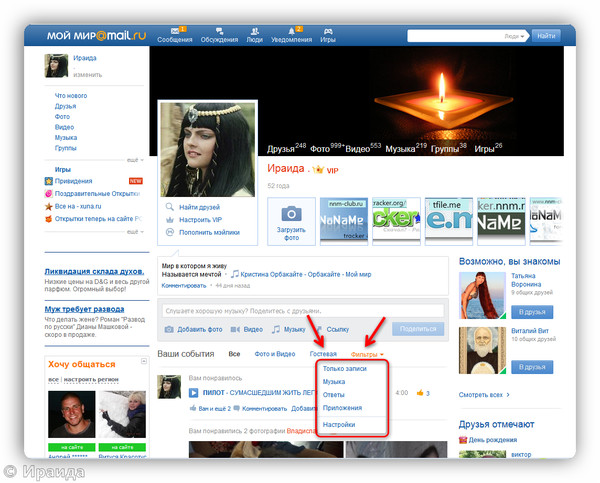
Task: Add Виталий Вит with В друзья button
Action: click(532, 367)
